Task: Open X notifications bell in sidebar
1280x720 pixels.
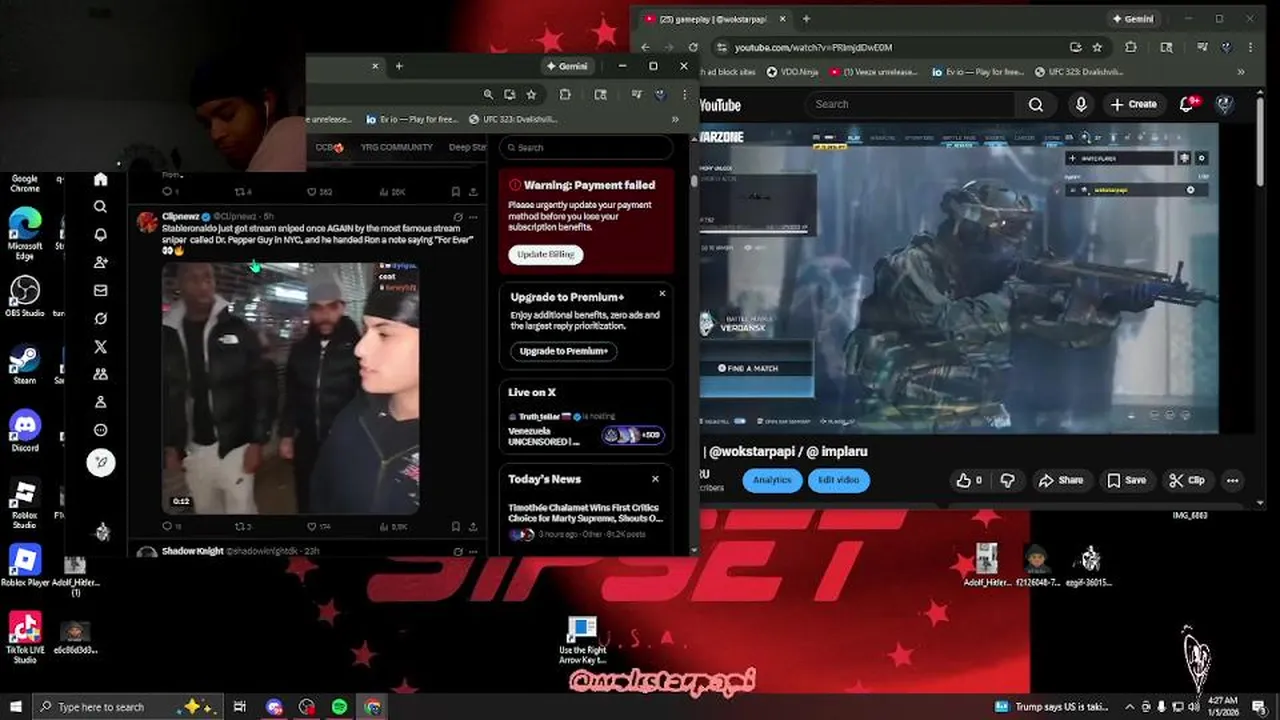Action: pyautogui.click(x=100, y=235)
